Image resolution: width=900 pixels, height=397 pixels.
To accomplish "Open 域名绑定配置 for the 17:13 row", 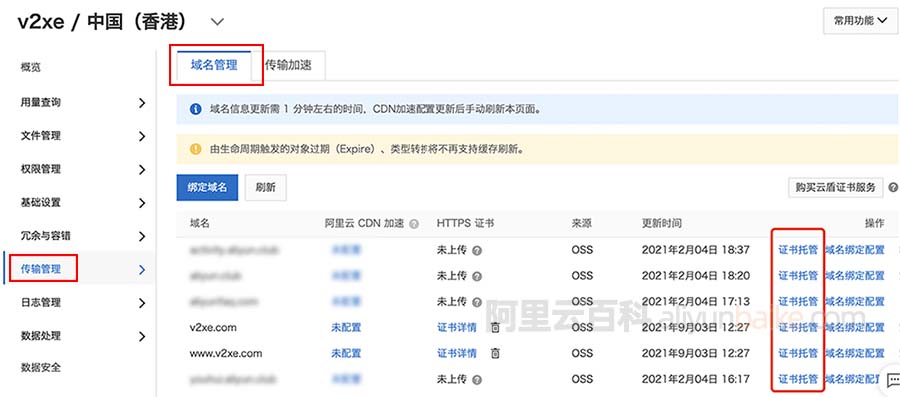I will click(855, 302).
